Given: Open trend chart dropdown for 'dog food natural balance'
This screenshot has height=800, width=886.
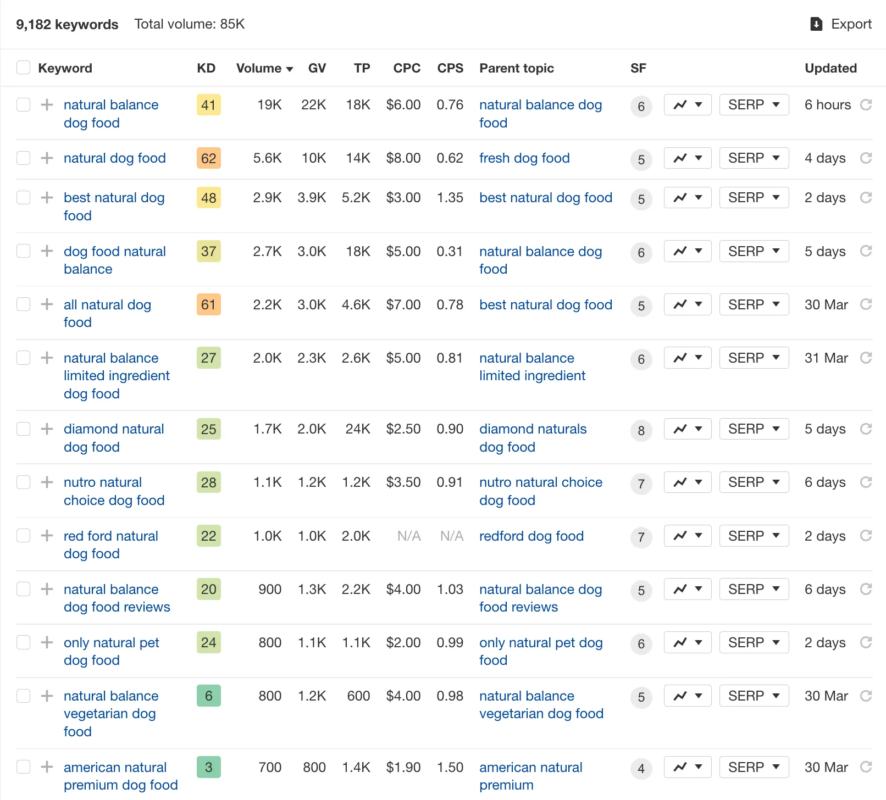Looking at the screenshot, I should tap(688, 251).
